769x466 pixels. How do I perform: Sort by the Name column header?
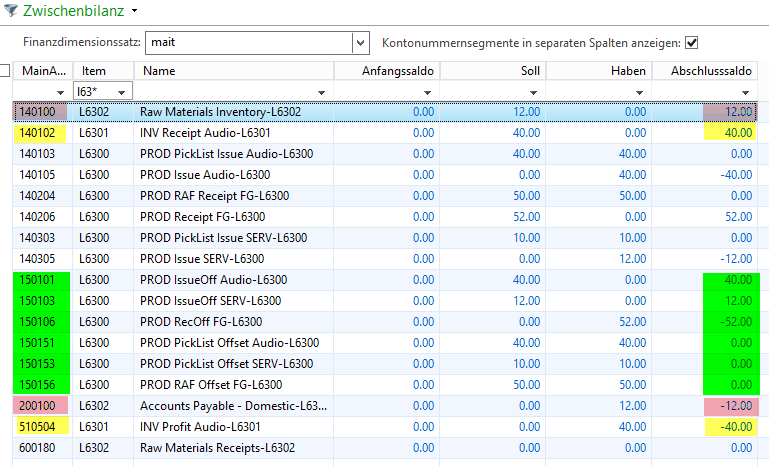[160, 70]
